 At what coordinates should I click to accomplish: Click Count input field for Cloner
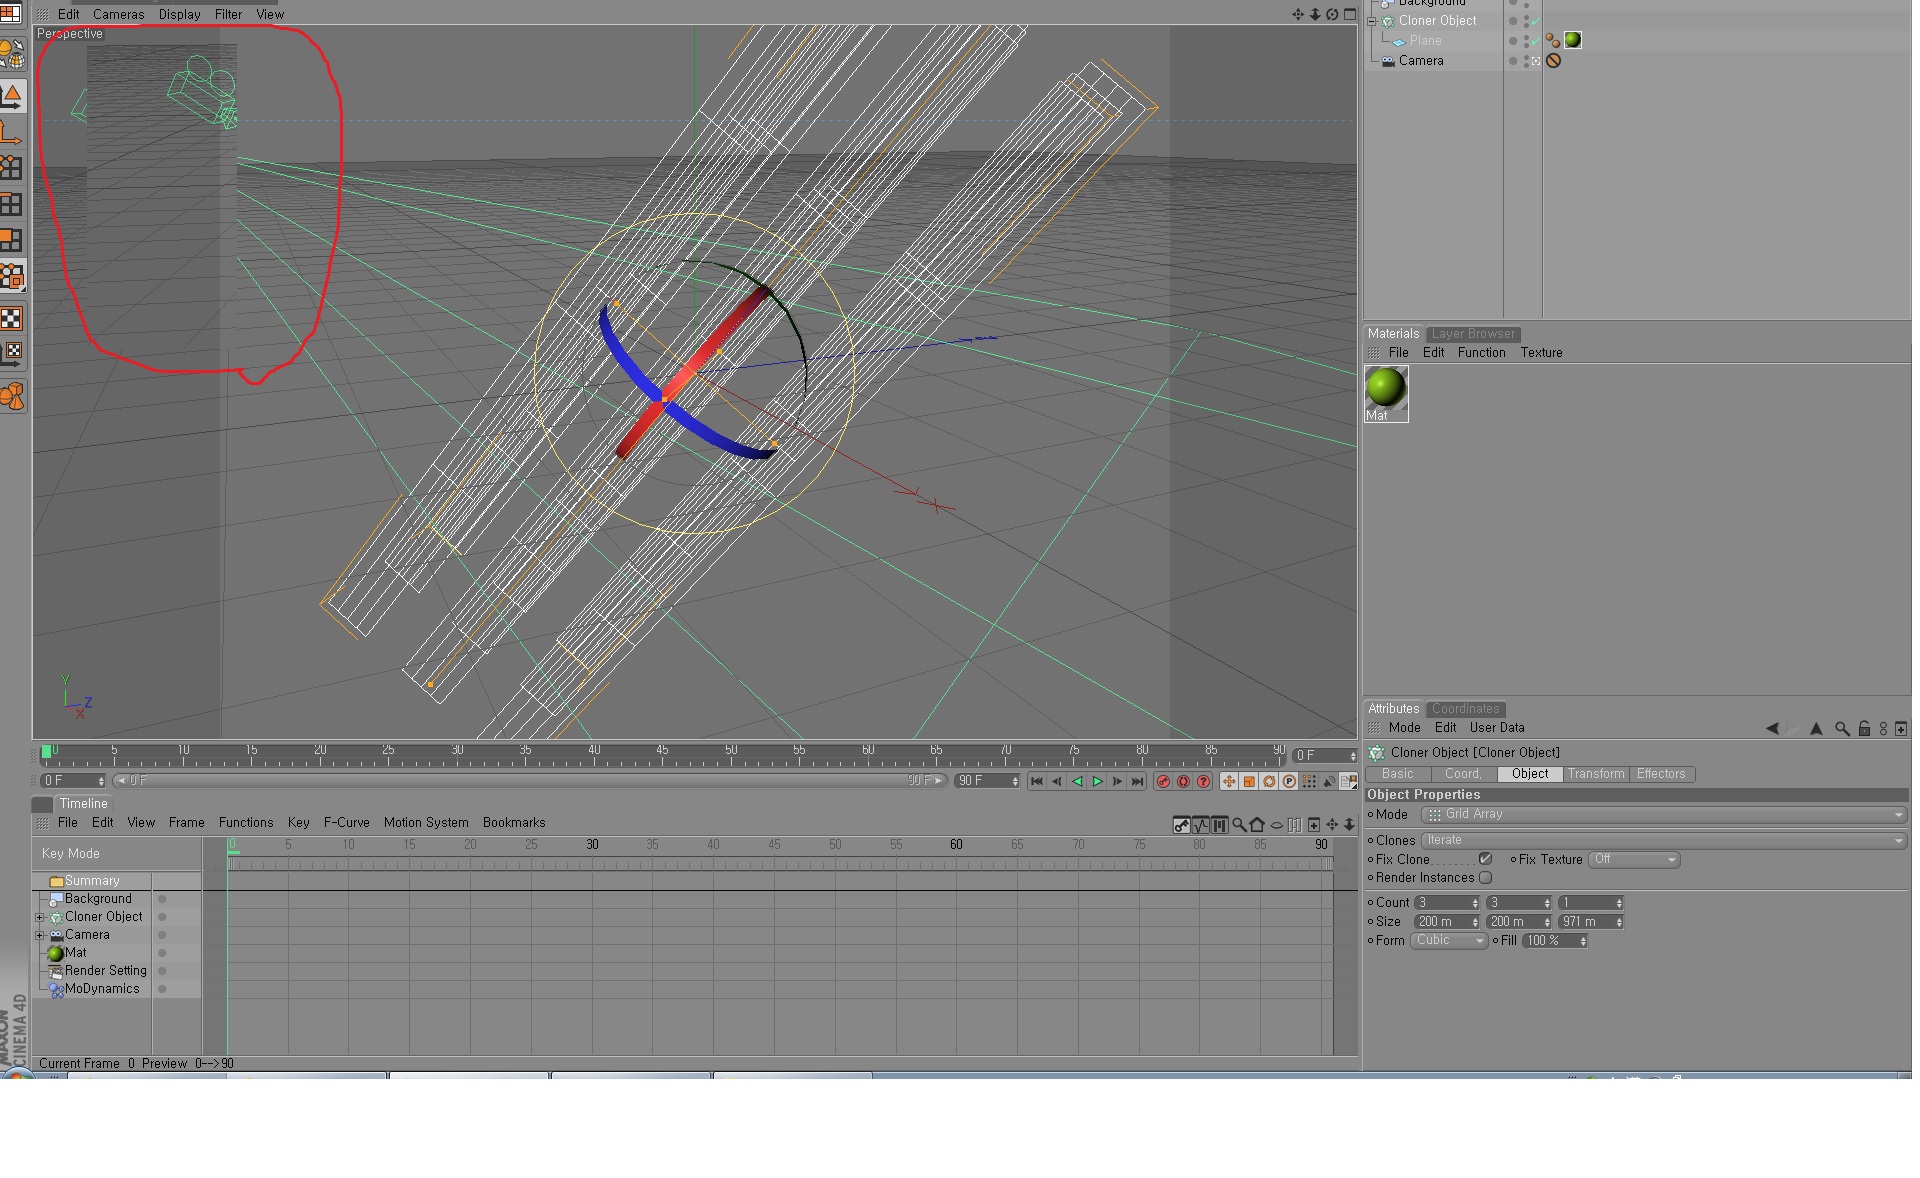pos(1443,902)
